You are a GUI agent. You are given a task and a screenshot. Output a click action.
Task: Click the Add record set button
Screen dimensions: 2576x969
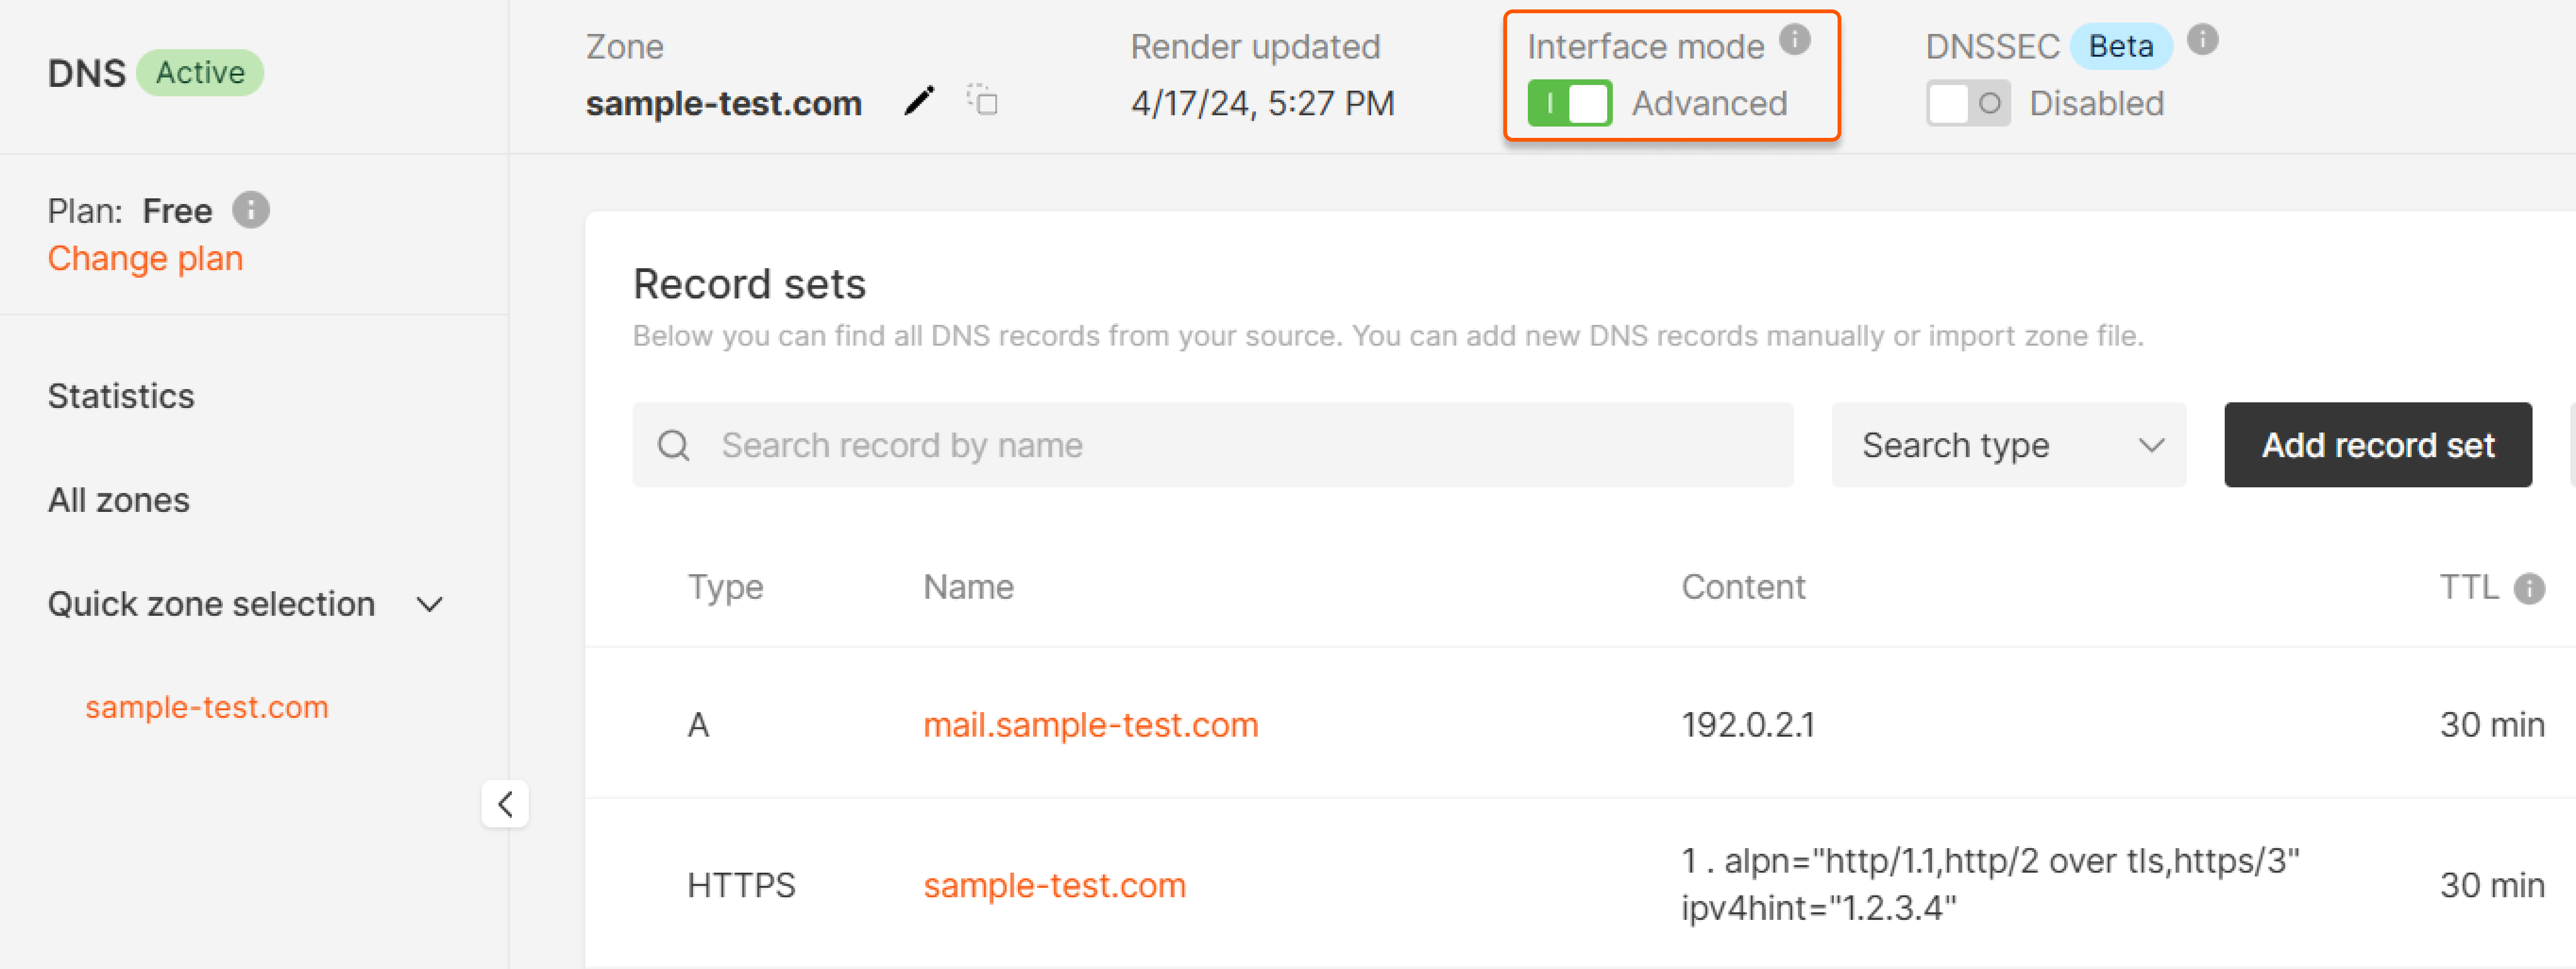(2377, 445)
